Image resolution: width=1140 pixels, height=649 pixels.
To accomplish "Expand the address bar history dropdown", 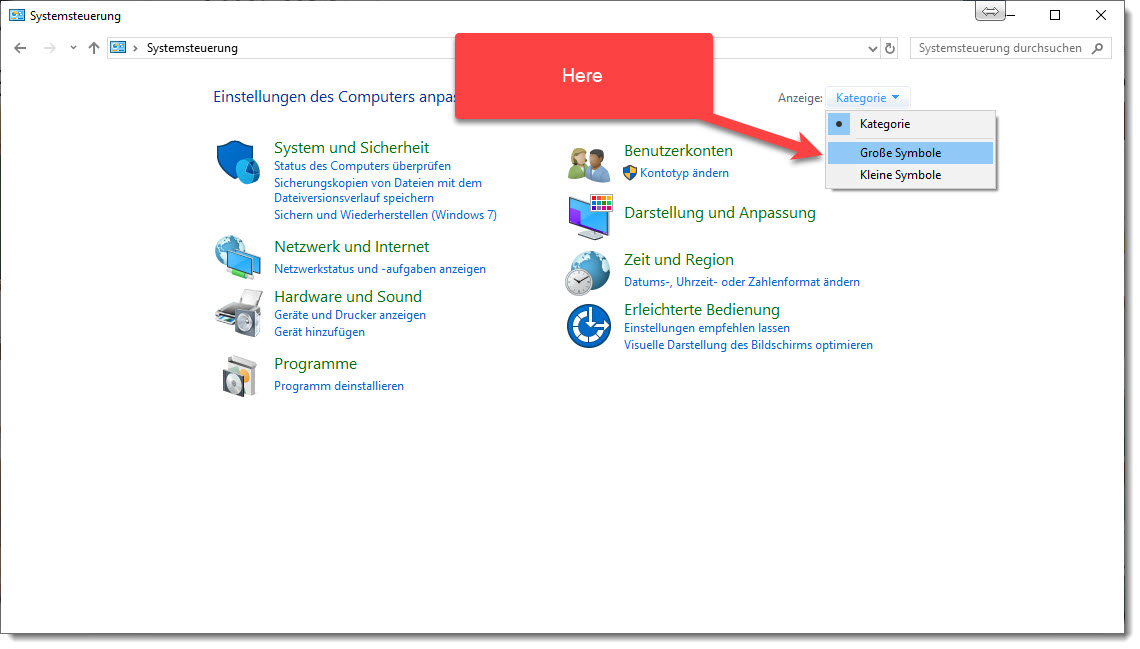I will [x=872, y=48].
